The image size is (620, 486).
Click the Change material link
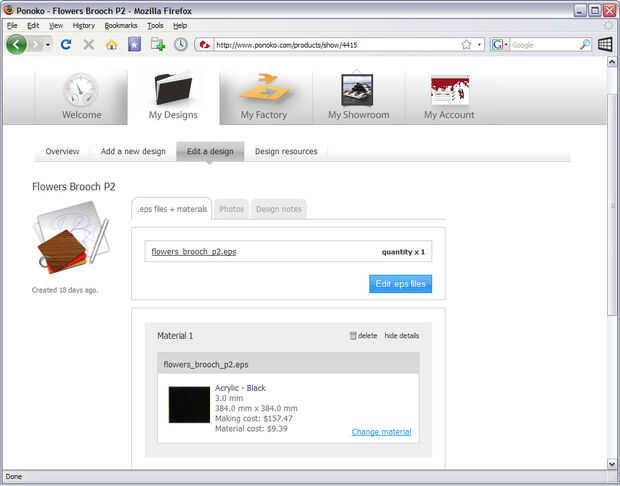(x=381, y=432)
